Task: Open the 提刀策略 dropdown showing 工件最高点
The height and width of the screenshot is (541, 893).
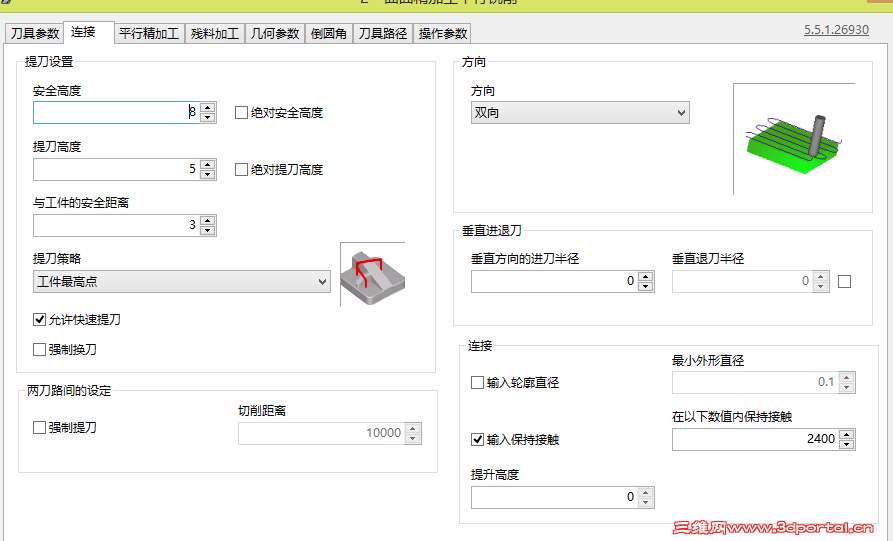Action: pos(182,281)
